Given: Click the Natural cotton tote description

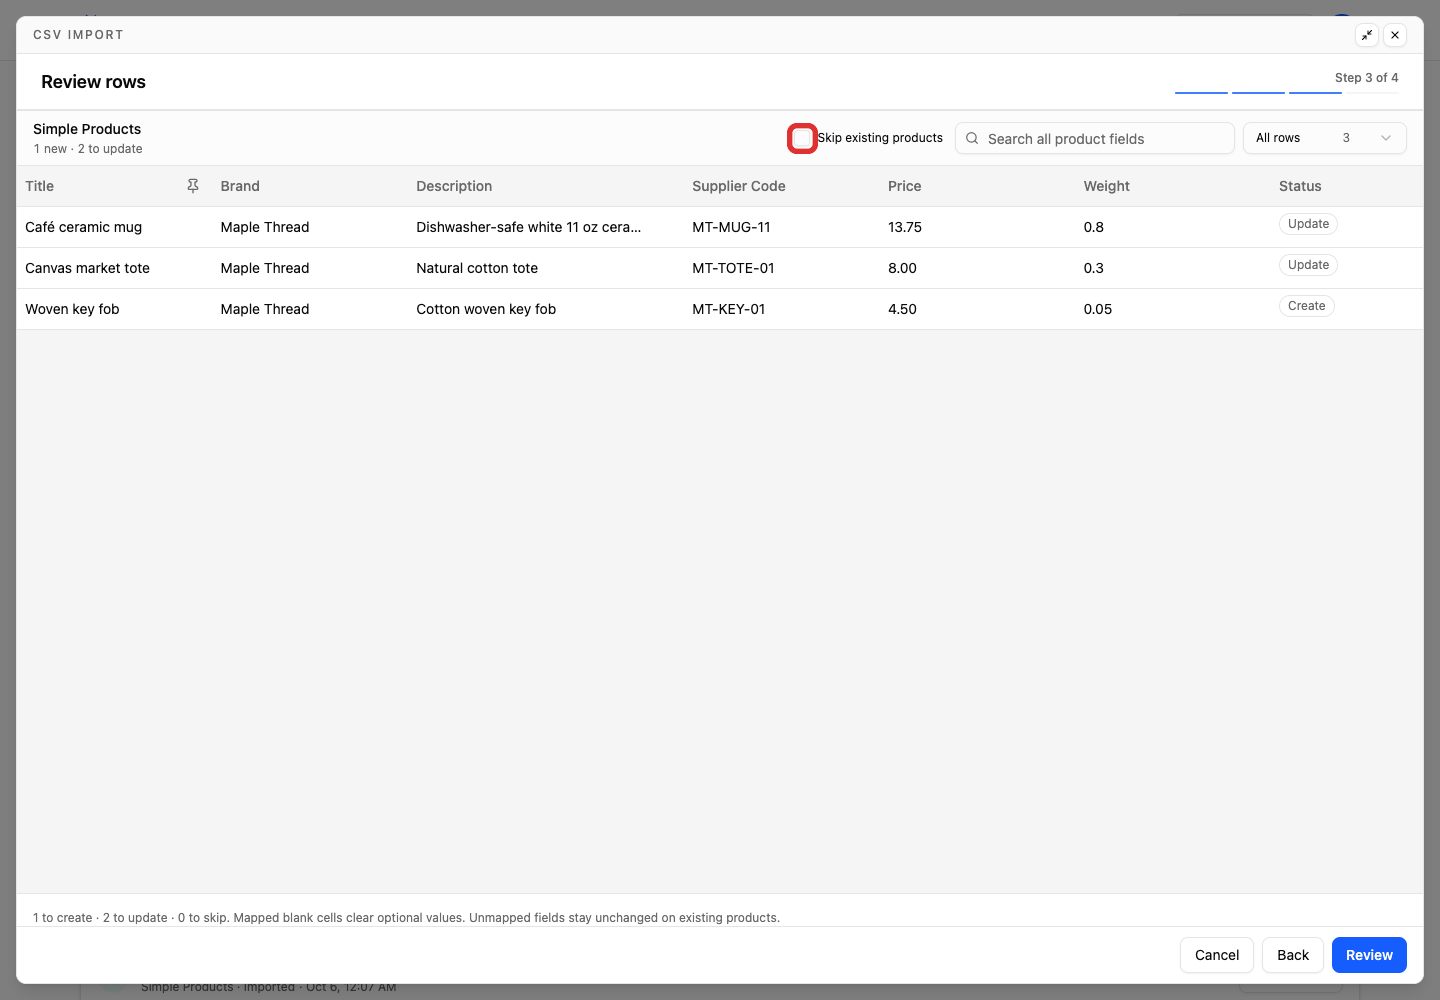Looking at the screenshot, I should [x=477, y=268].
